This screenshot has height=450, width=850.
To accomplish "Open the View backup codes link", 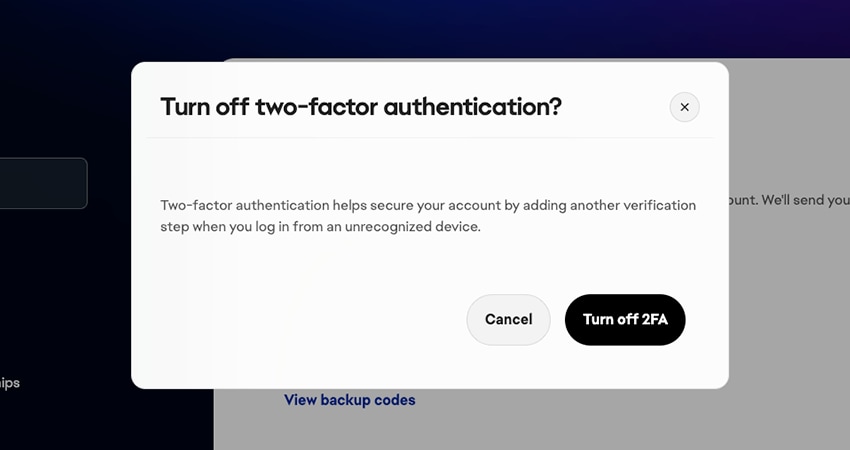I will tap(349, 400).
